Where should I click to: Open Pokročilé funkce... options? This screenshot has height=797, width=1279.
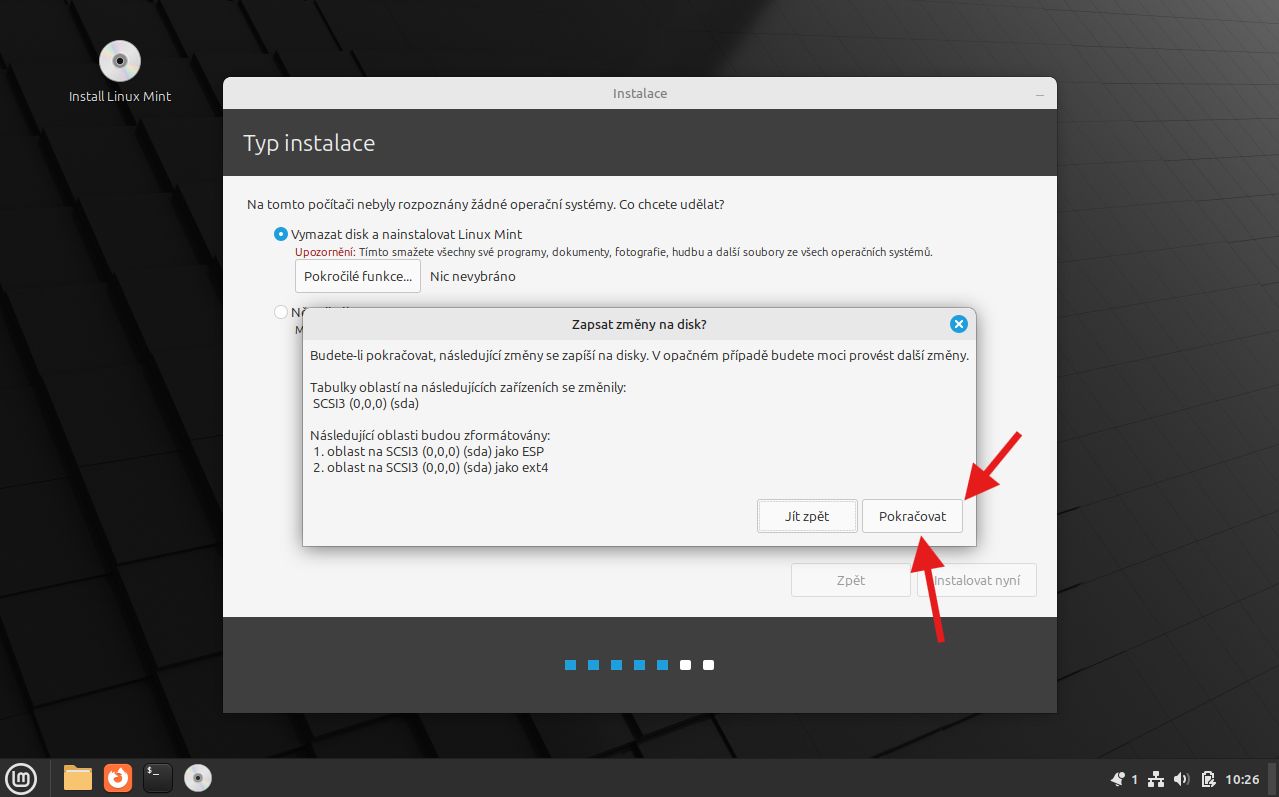tap(358, 276)
